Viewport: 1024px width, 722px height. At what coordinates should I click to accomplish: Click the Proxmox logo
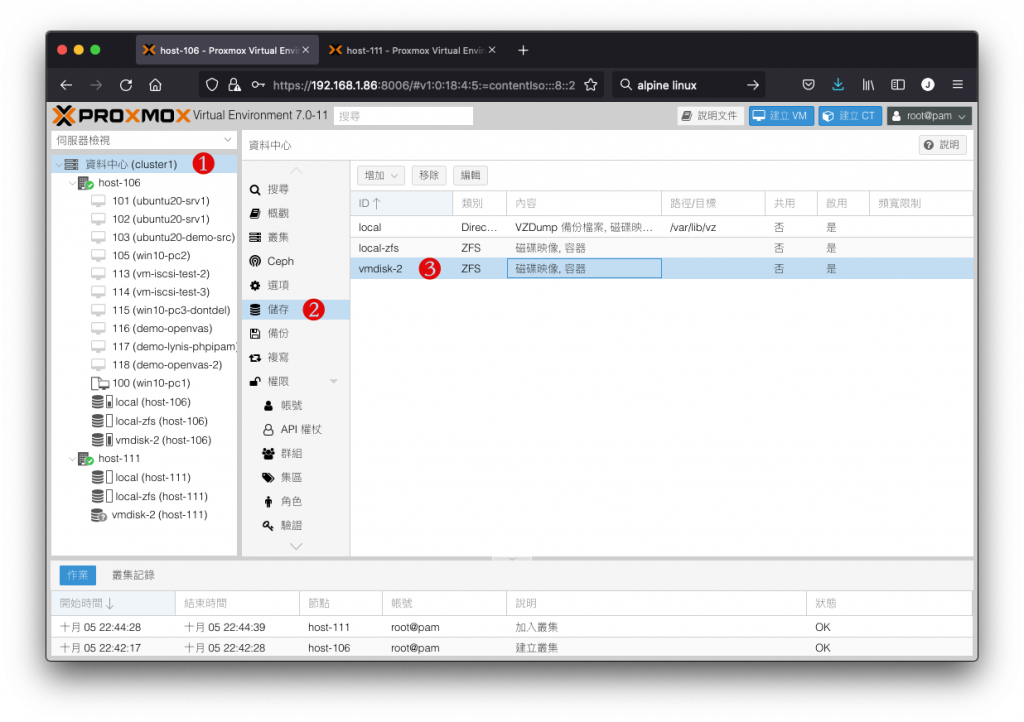121,116
